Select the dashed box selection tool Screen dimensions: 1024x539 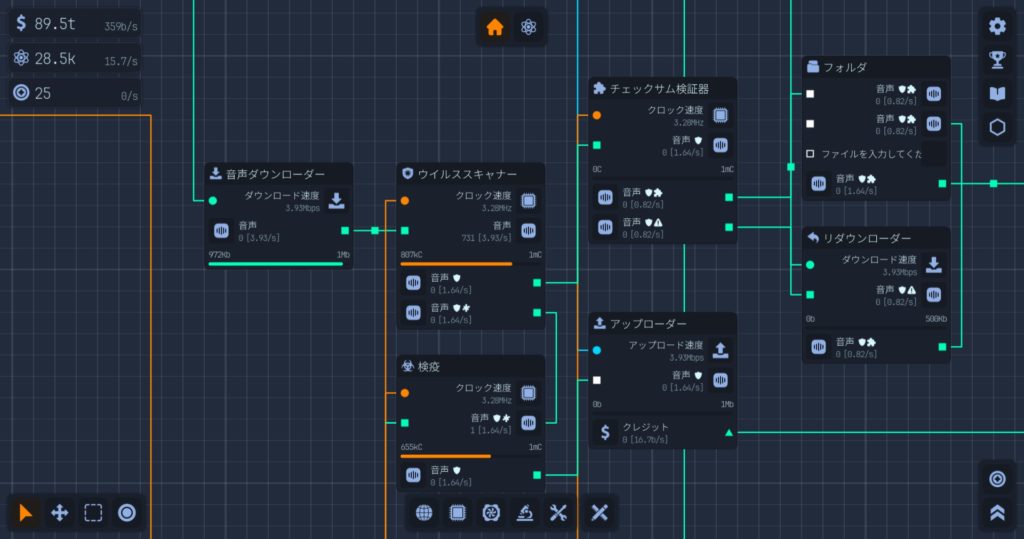(93, 513)
